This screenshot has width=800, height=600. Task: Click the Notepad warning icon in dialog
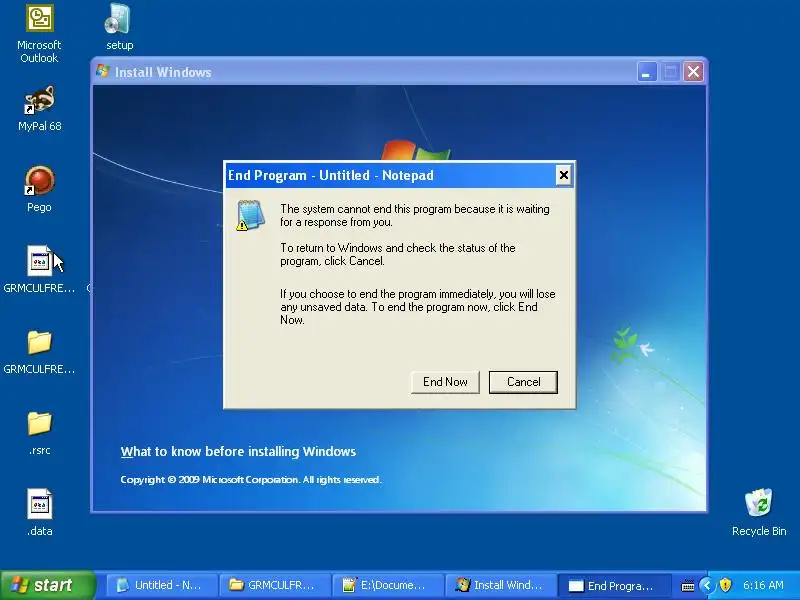coord(250,215)
